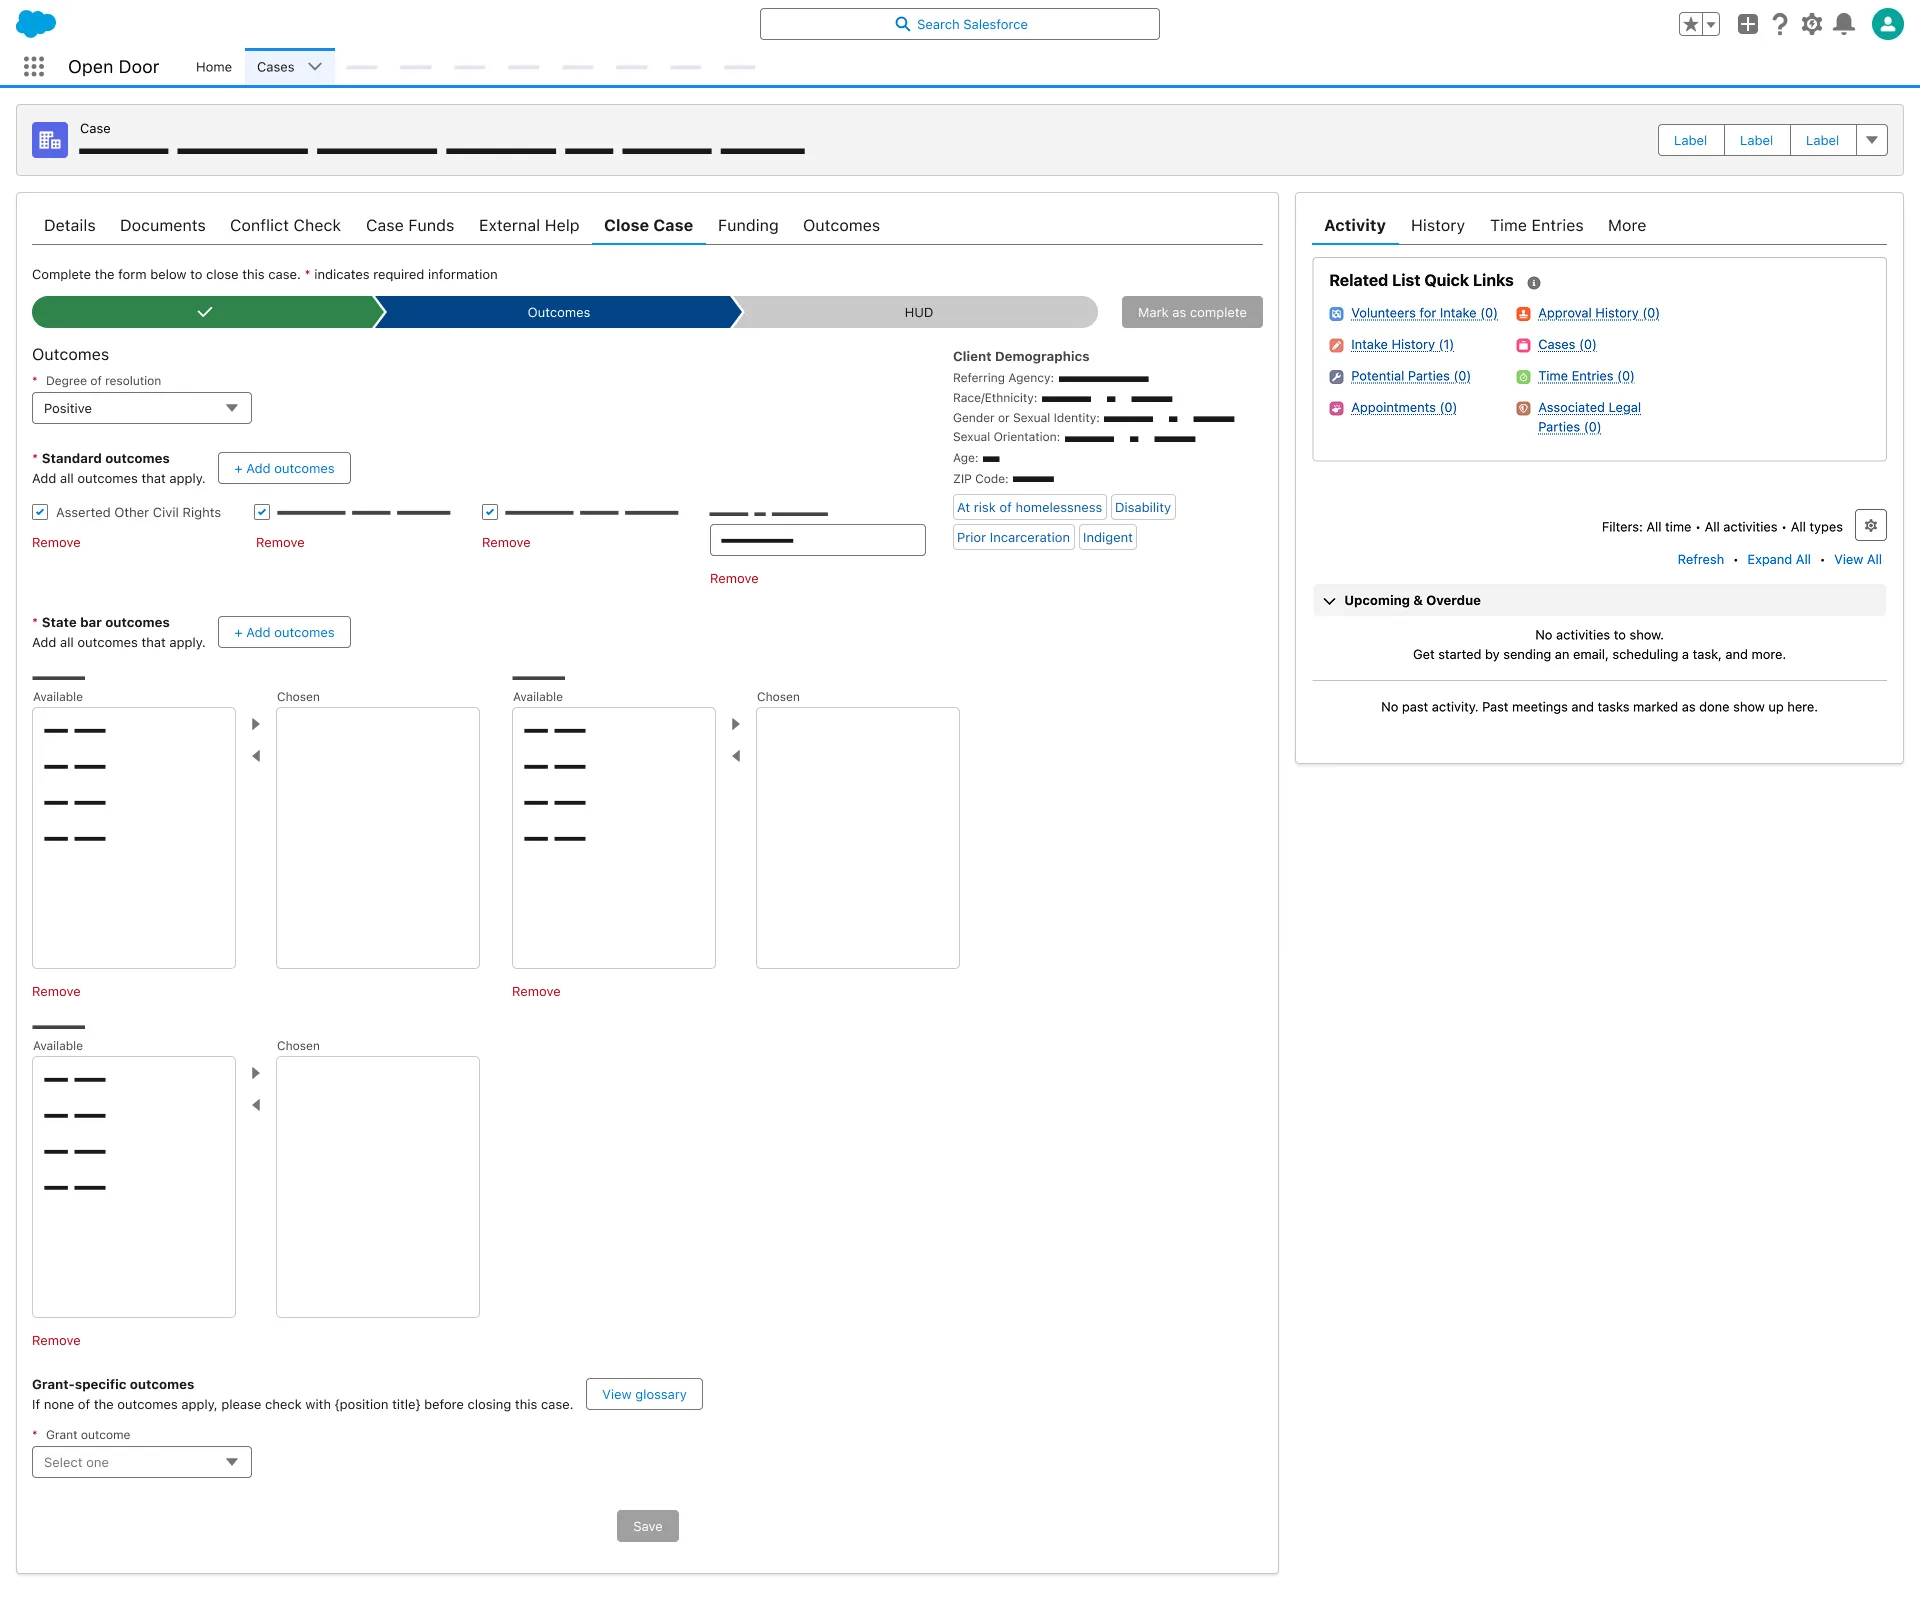The image size is (1920, 1614).
Task: Click info icon beside Related List Quick Links
Action: pyautogui.click(x=1534, y=283)
